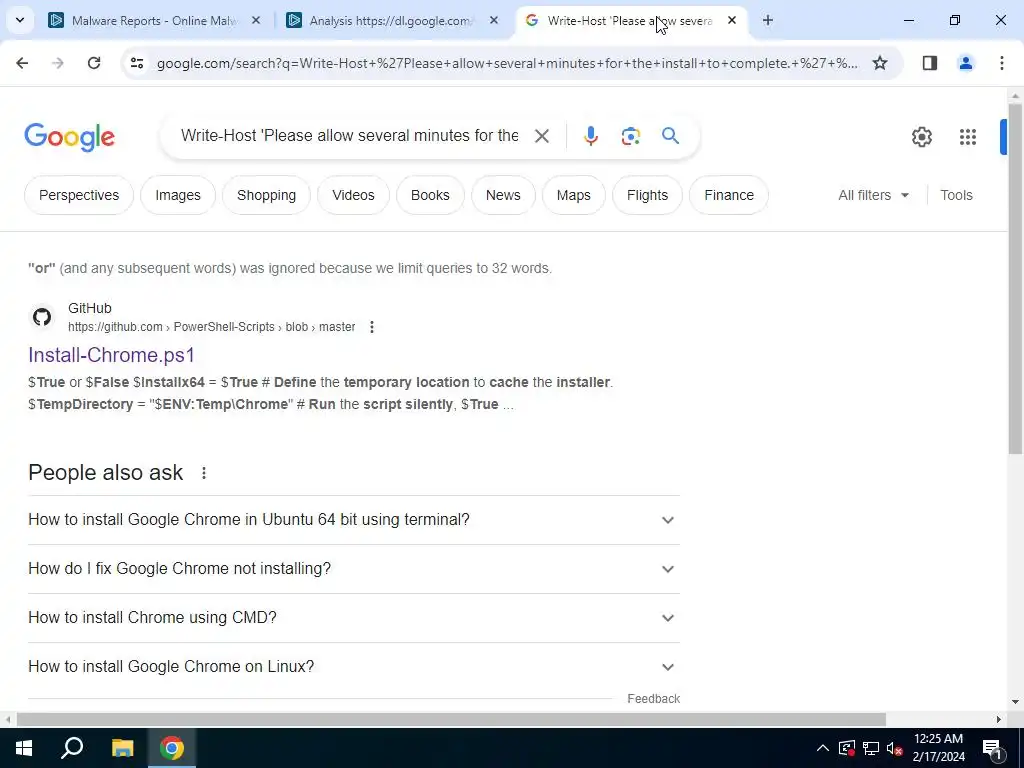This screenshot has height=768, width=1024.
Task: Click the scroll right arrow on horizontal scrollbar
Action: click(x=999, y=719)
